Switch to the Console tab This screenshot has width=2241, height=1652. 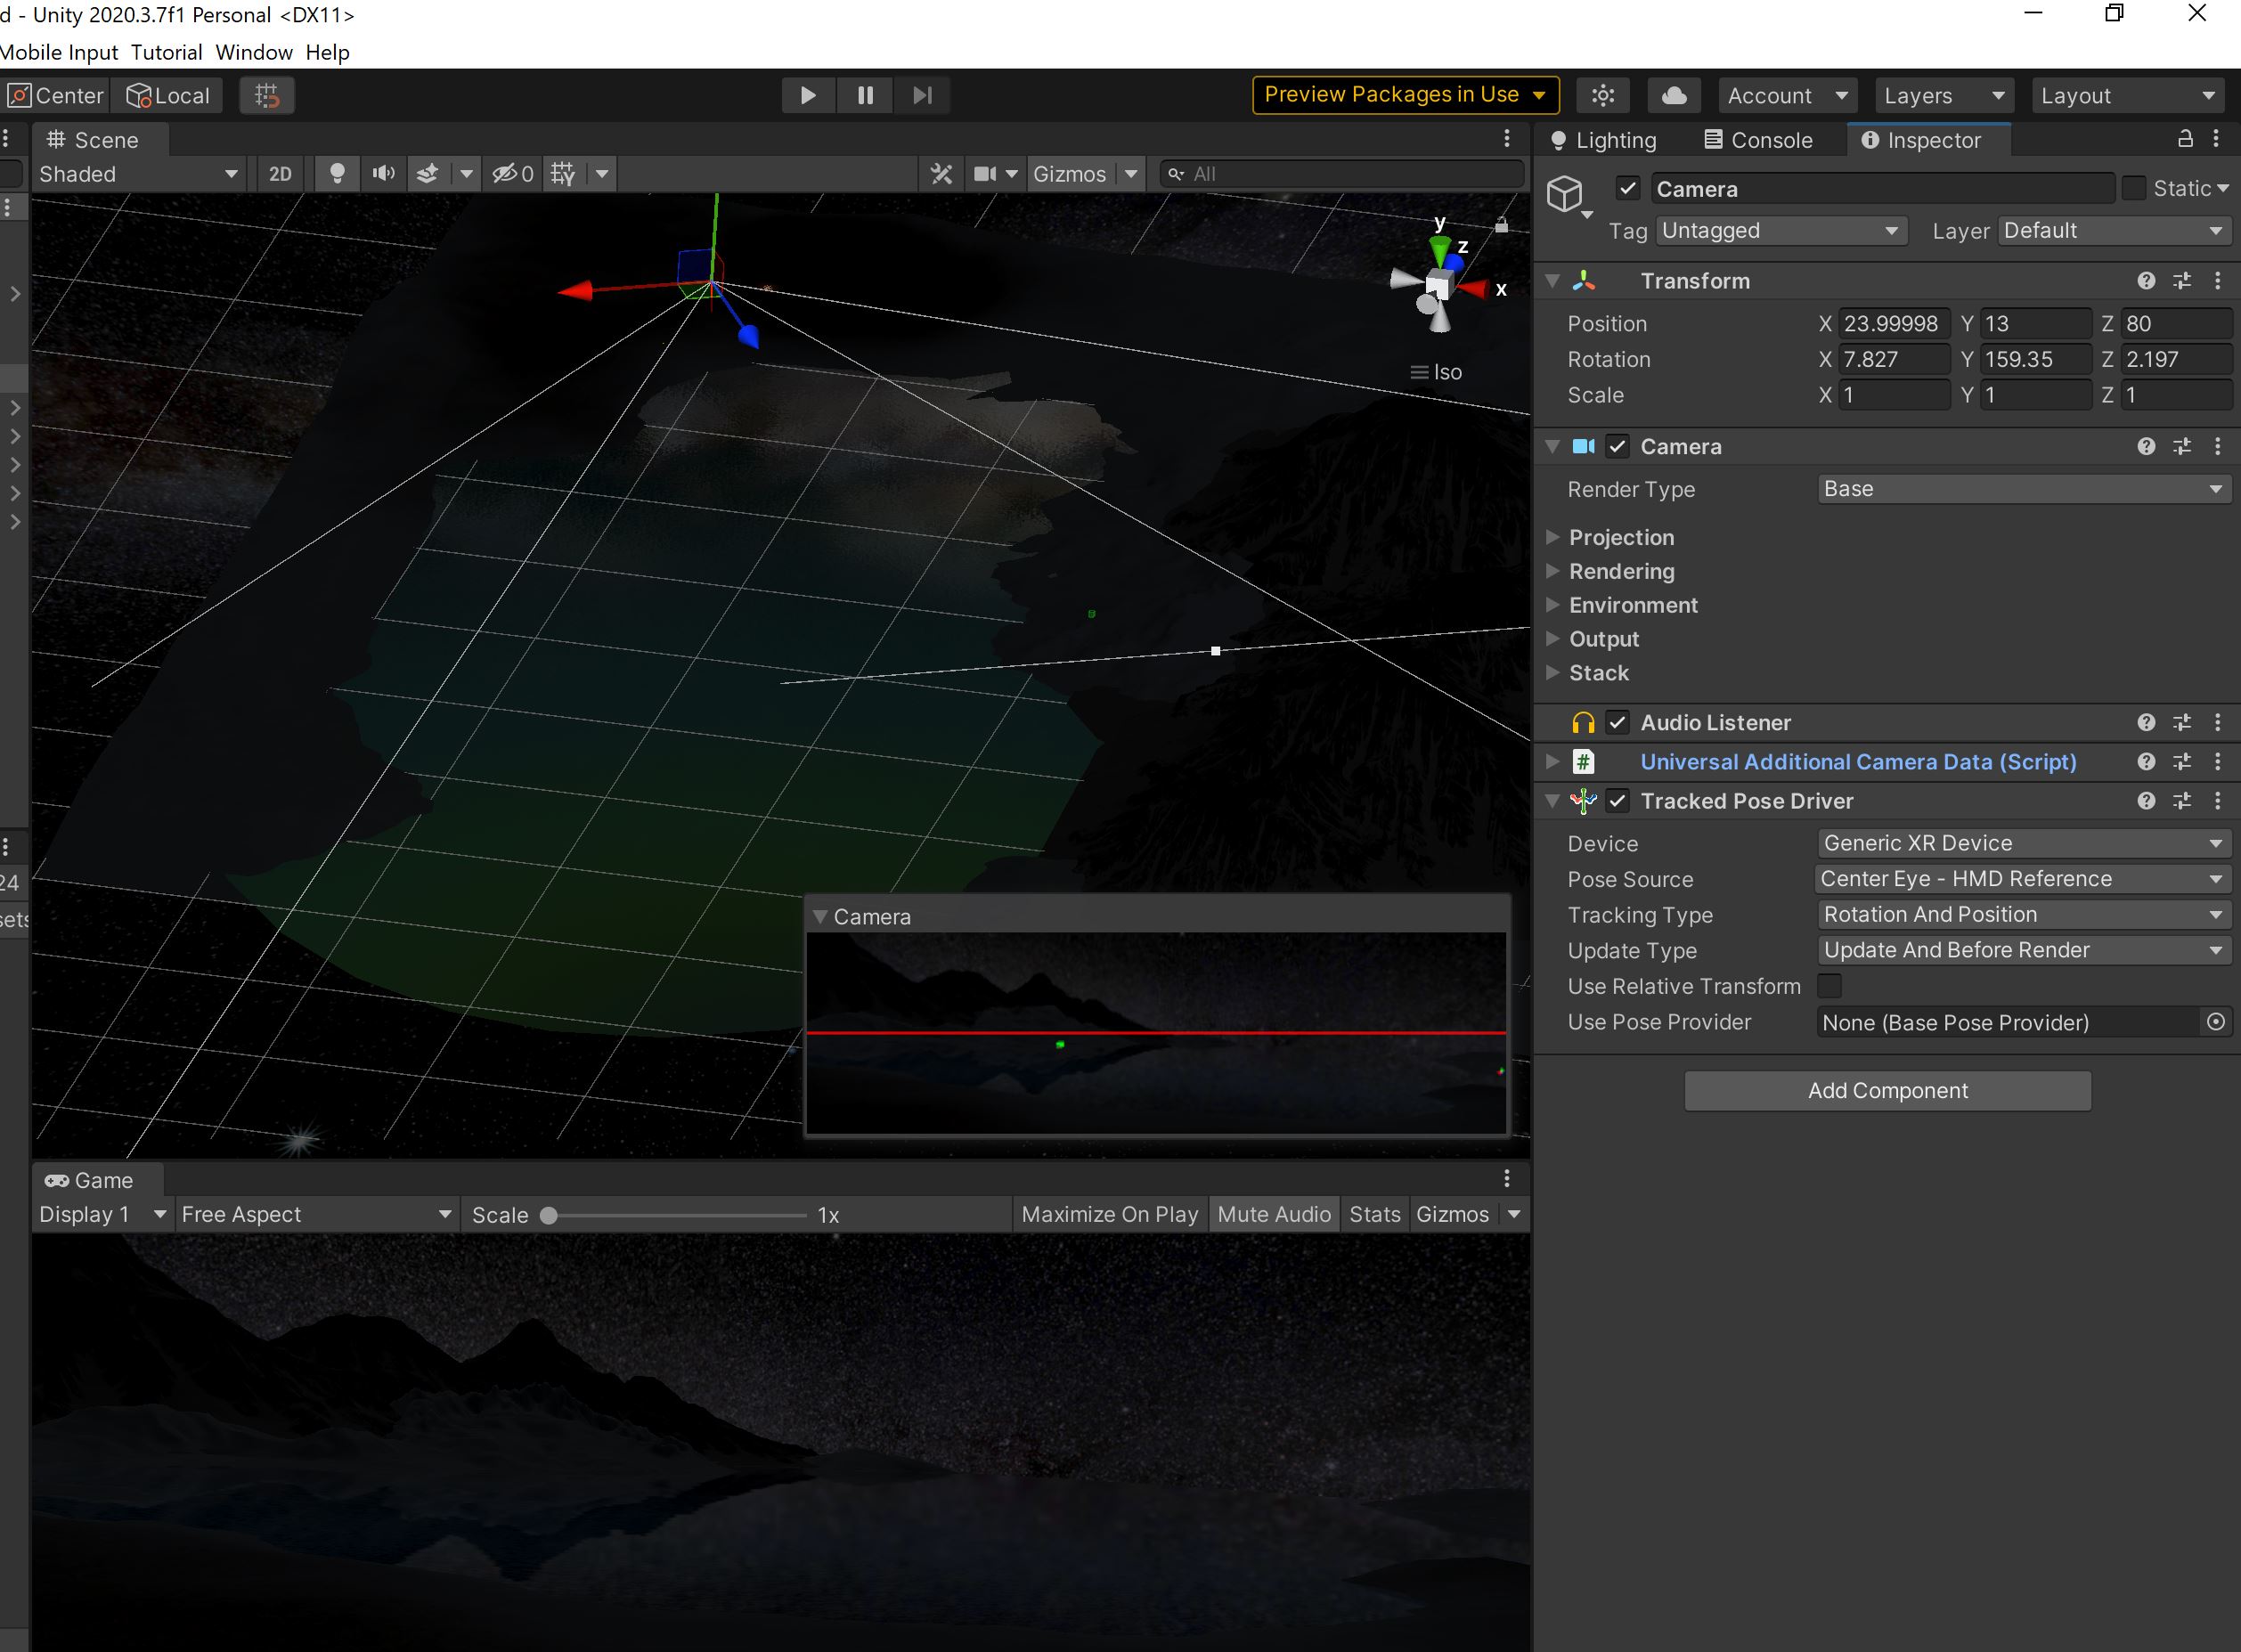tap(1759, 140)
